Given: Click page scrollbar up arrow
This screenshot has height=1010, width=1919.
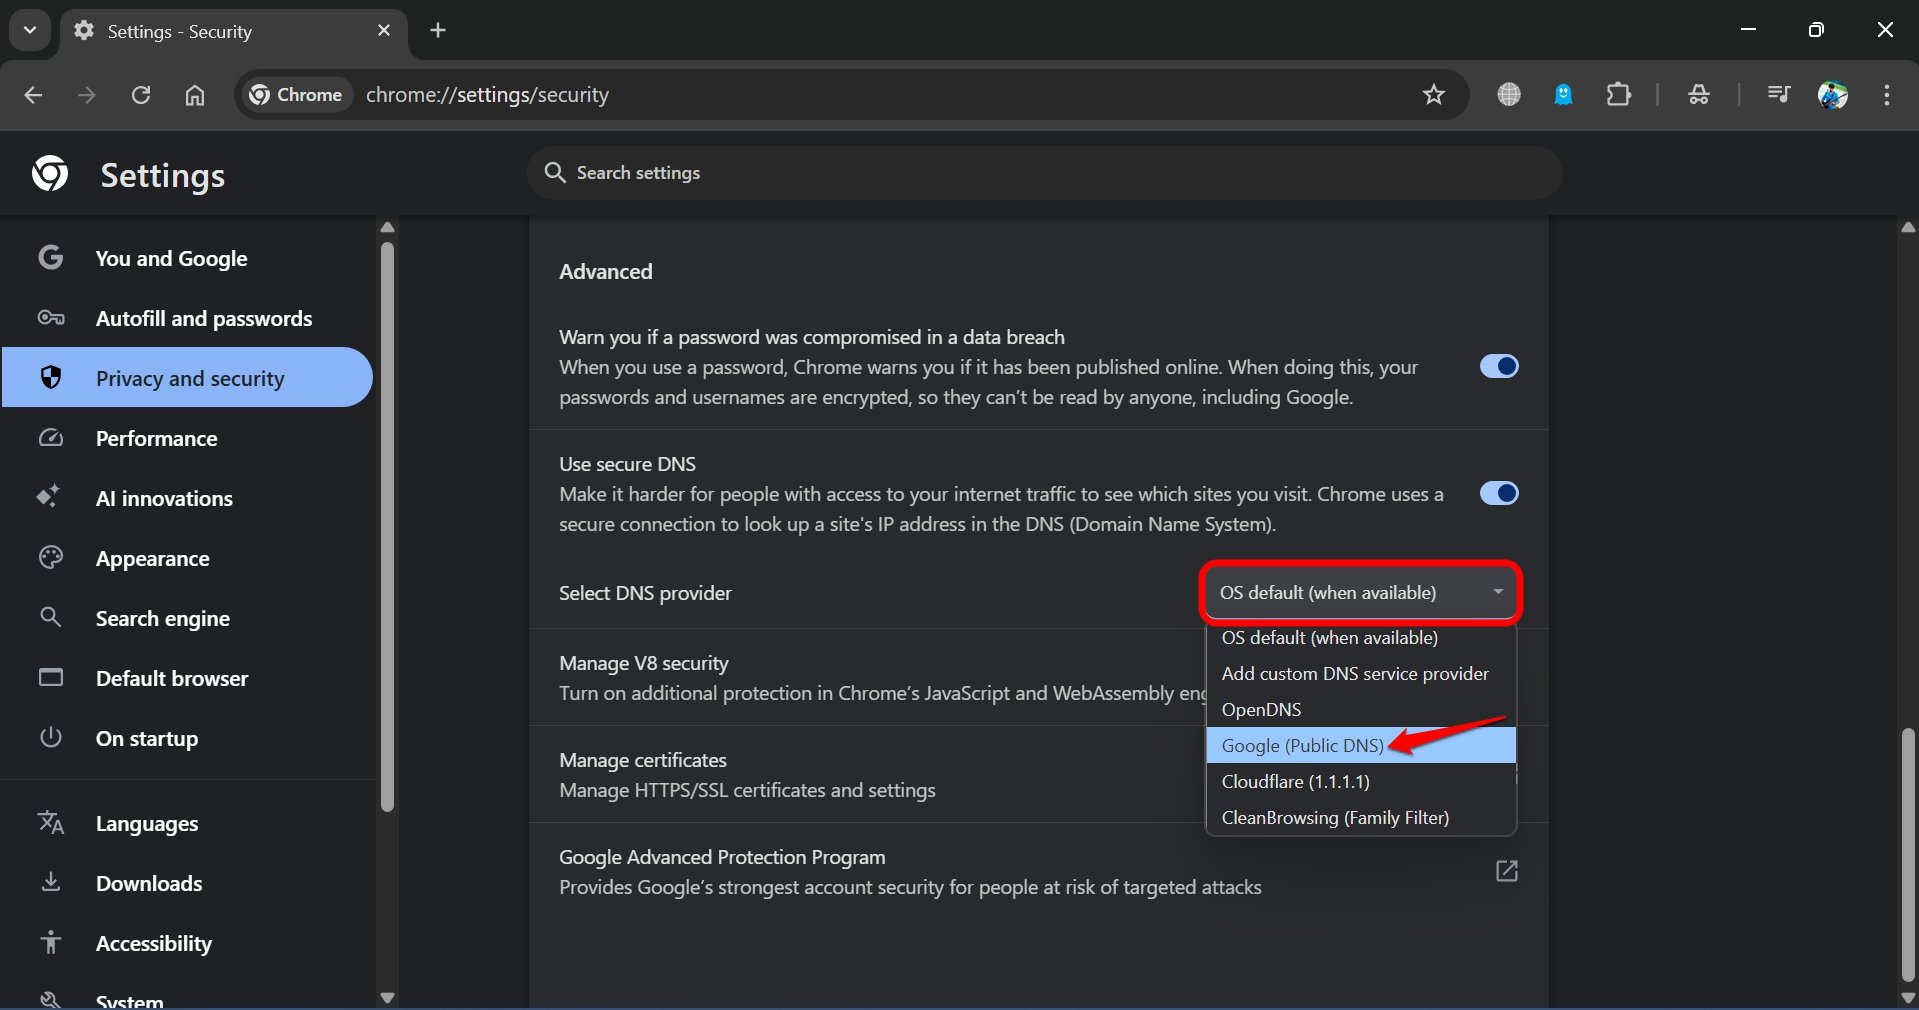Looking at the screenshot, I should [1908, 228].
